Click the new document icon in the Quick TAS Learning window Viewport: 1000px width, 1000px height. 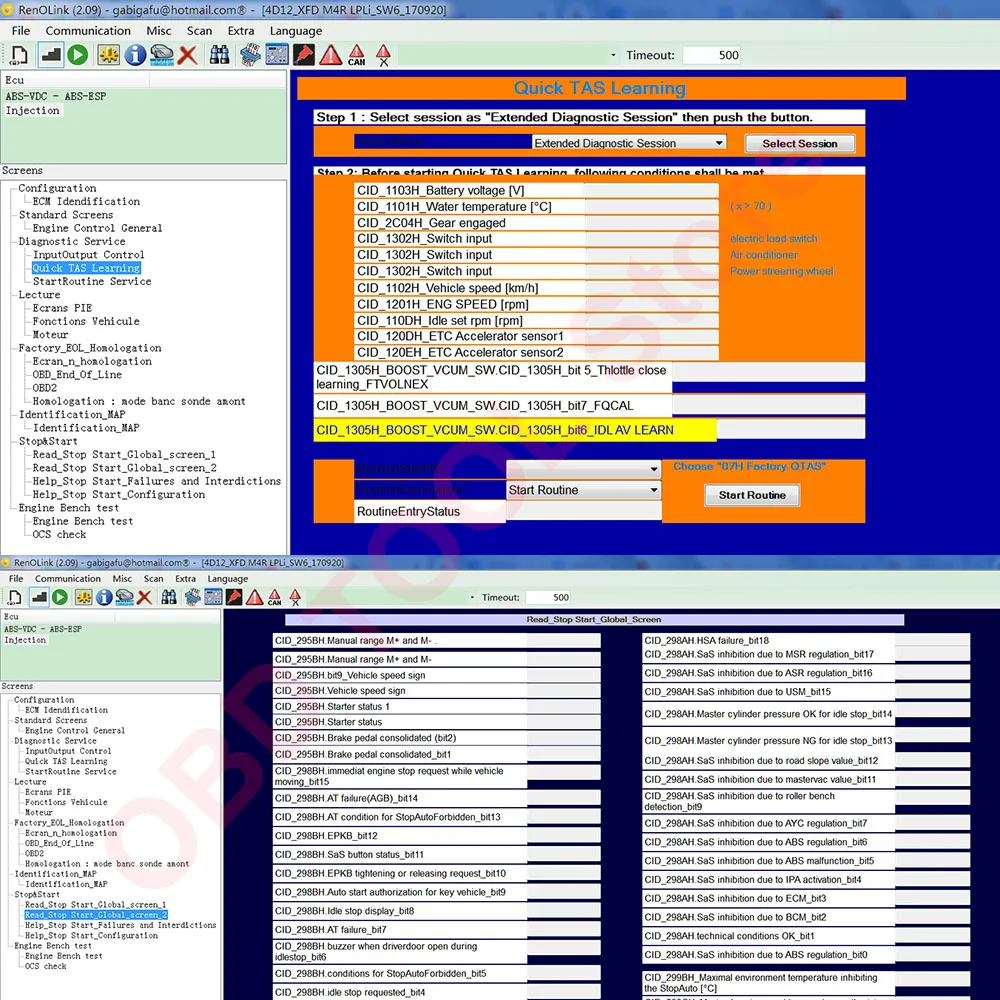coord(18,55)
